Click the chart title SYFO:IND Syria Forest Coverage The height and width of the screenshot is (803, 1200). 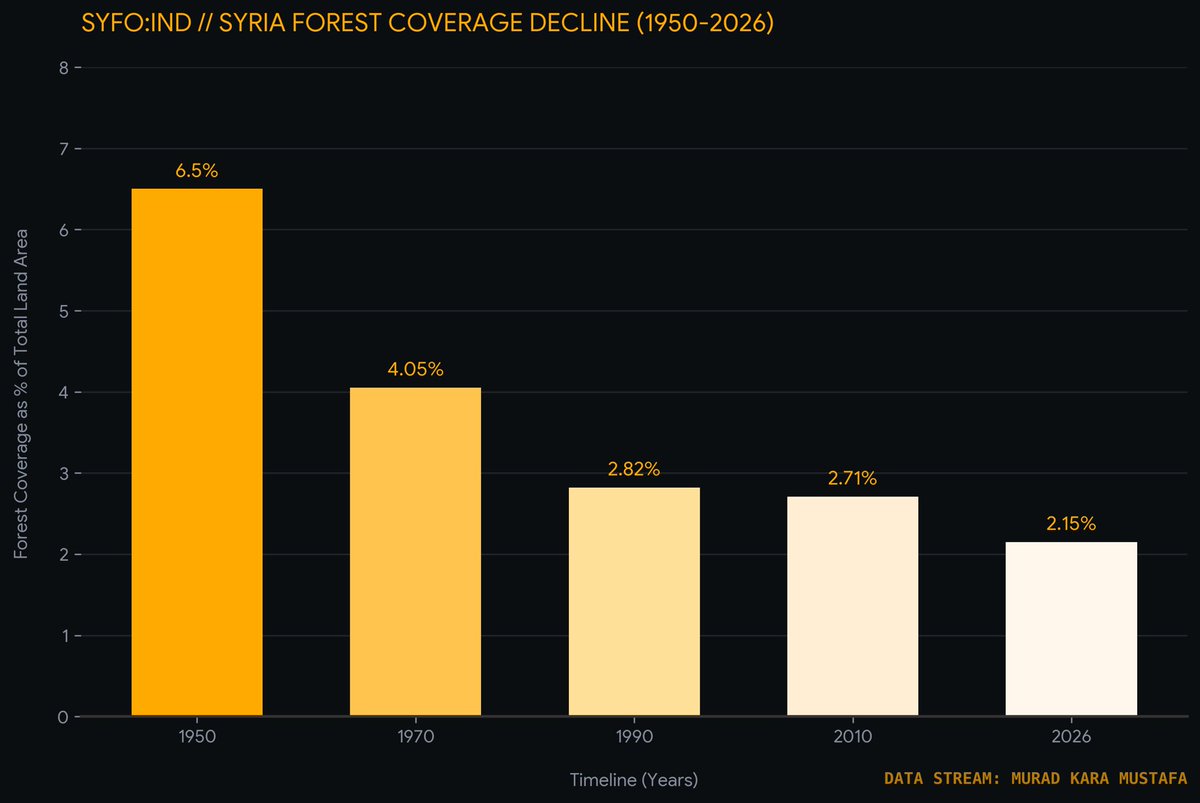pyautogui.click(x=428, y=23)
